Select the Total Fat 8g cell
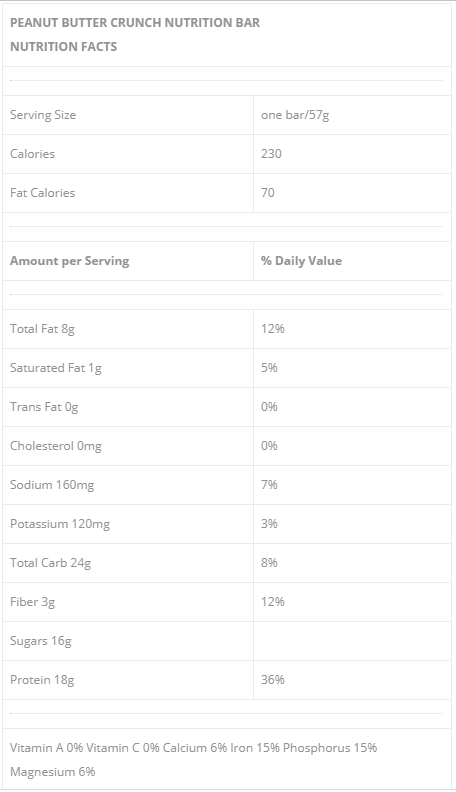 pyautogui.click(x=128, y=329)
